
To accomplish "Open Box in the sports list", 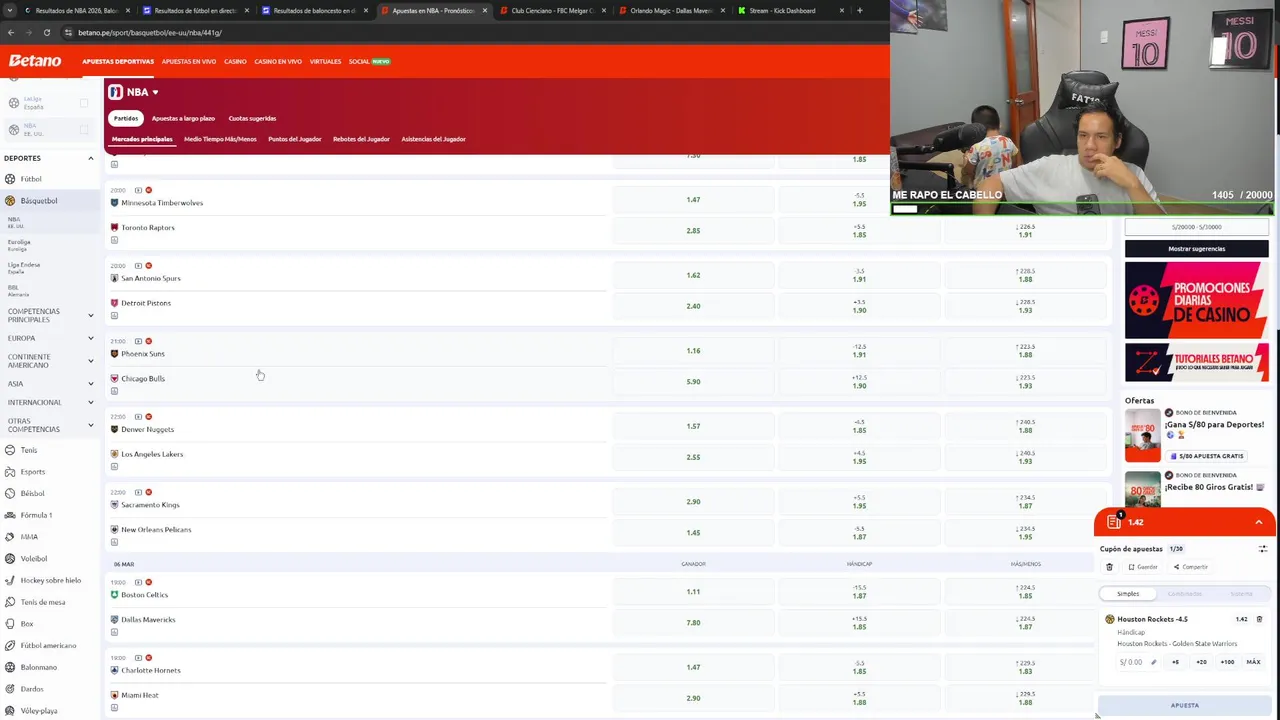I will pyautogui.click(x=27, y=624).
